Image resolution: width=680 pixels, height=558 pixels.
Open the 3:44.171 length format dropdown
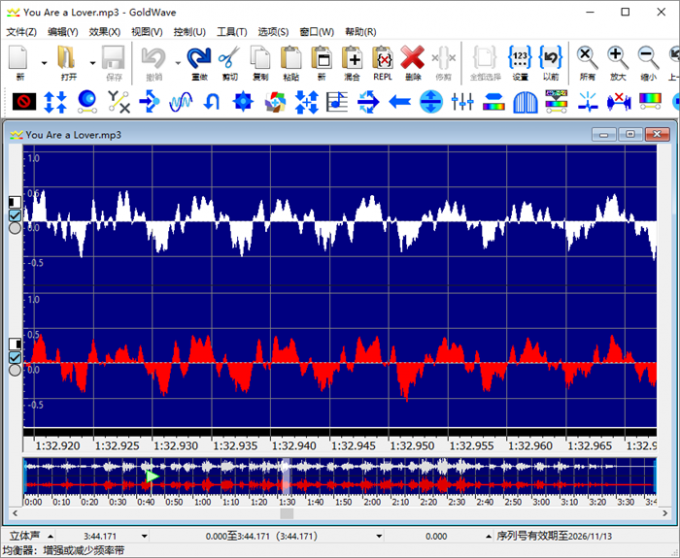(x=144, y=537)
